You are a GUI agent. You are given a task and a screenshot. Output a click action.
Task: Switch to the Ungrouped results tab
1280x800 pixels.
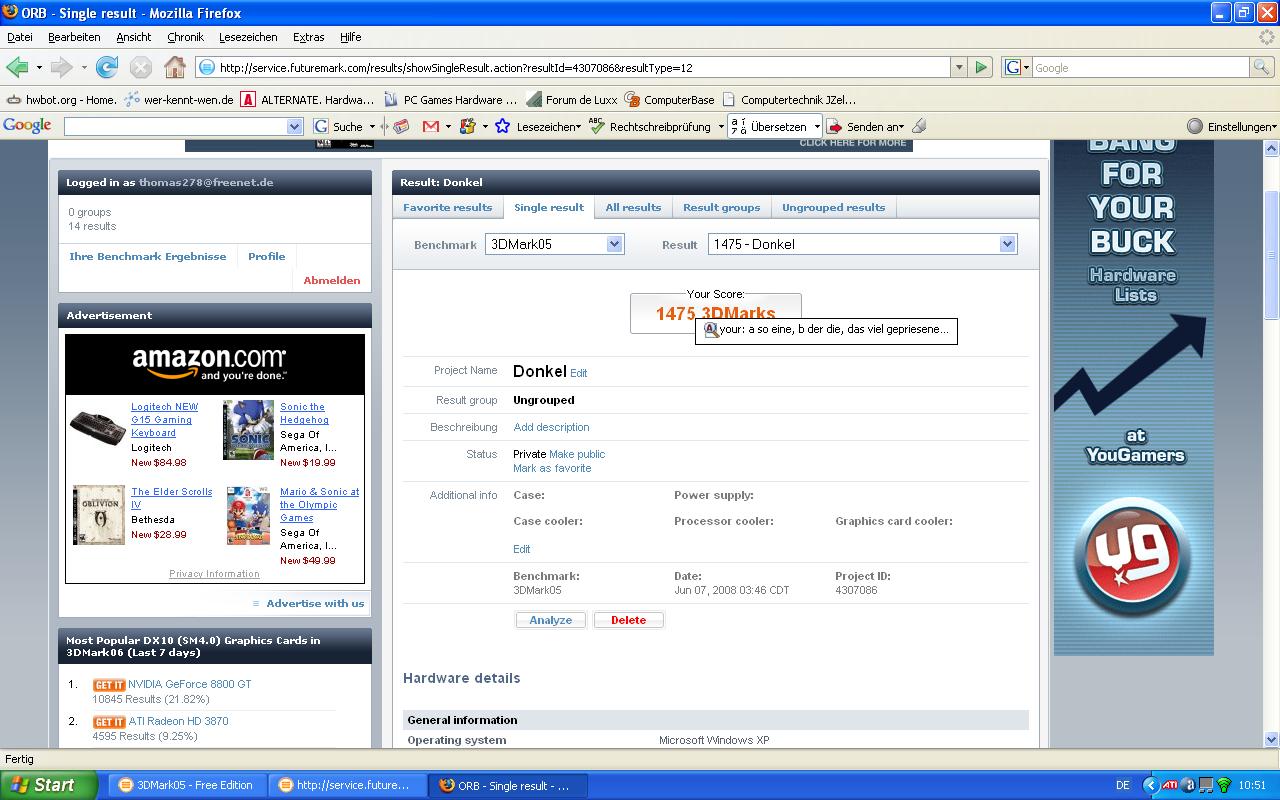833,207
